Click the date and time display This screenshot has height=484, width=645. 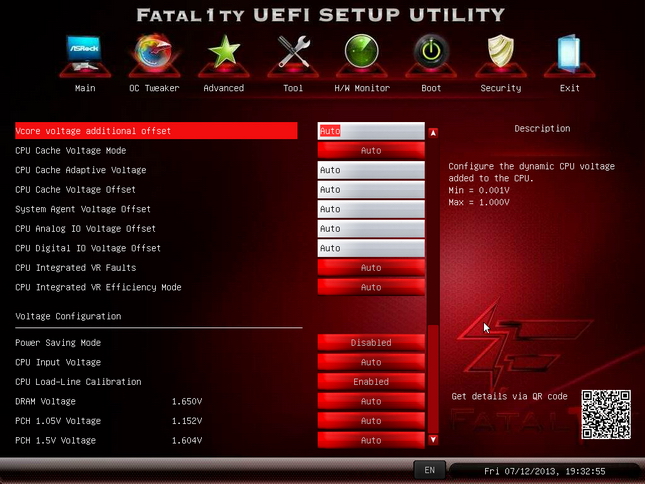(x=545, y=471)
